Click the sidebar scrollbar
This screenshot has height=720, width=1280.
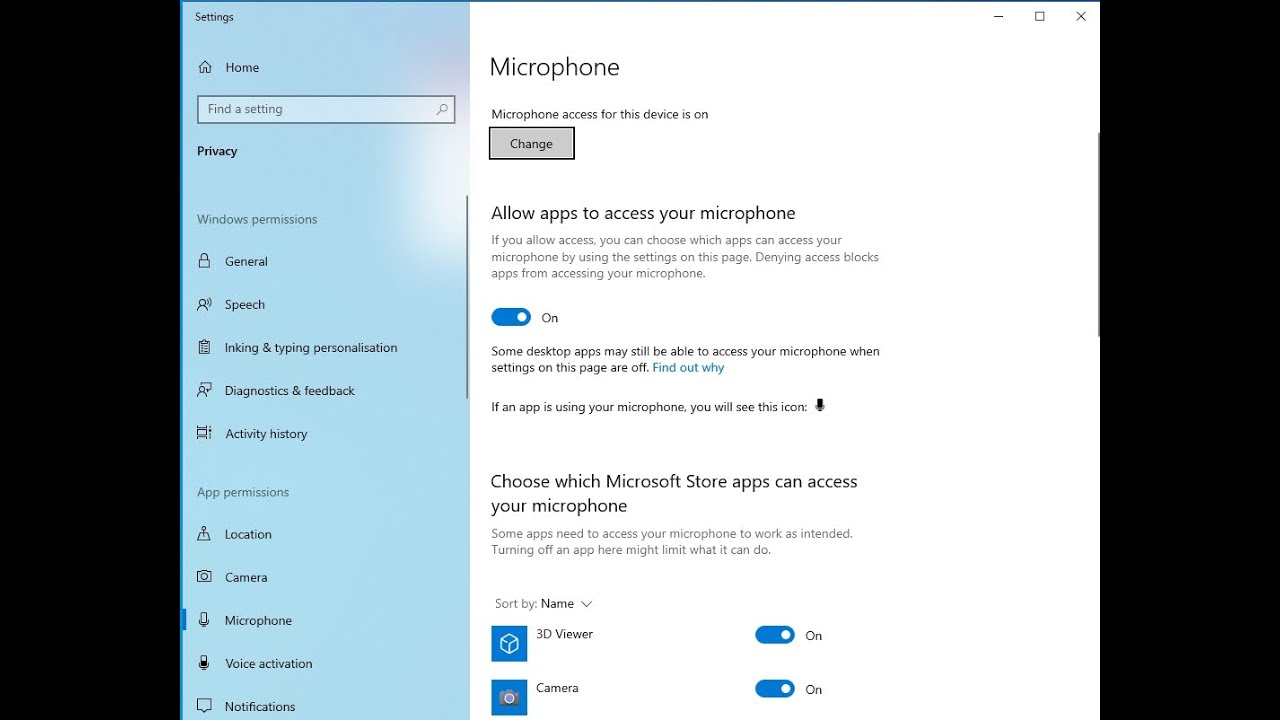pyautogui.click(x=467, y=297)
